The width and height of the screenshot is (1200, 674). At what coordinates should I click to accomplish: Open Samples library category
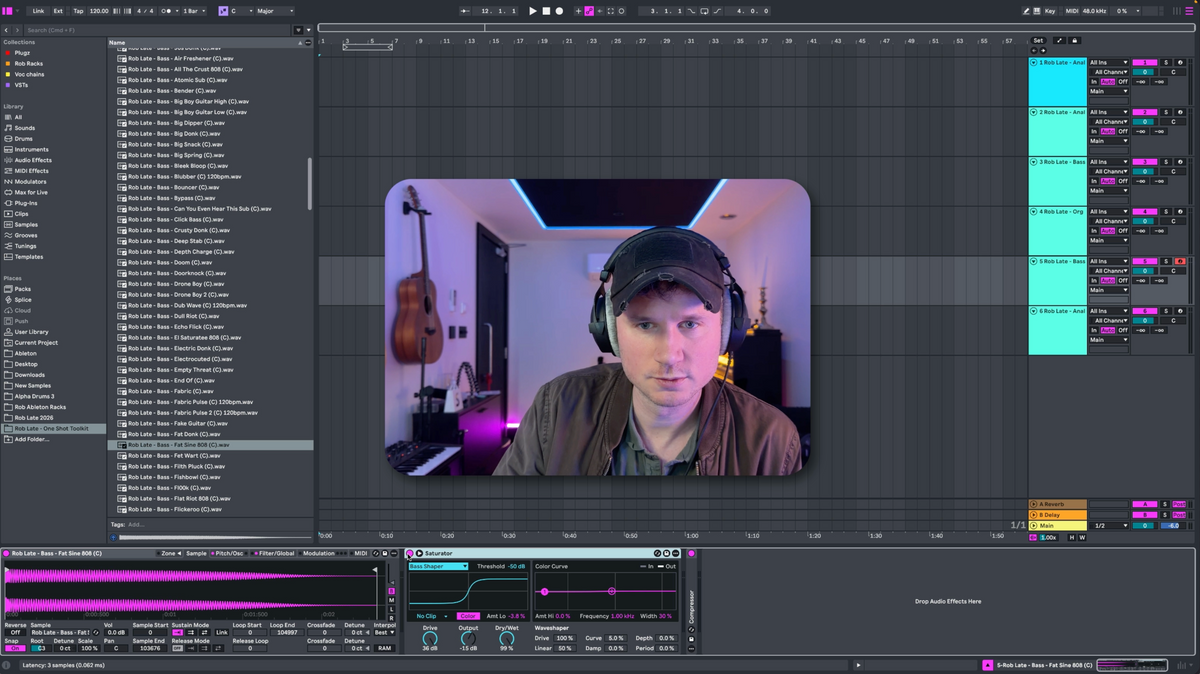(26, 224)
